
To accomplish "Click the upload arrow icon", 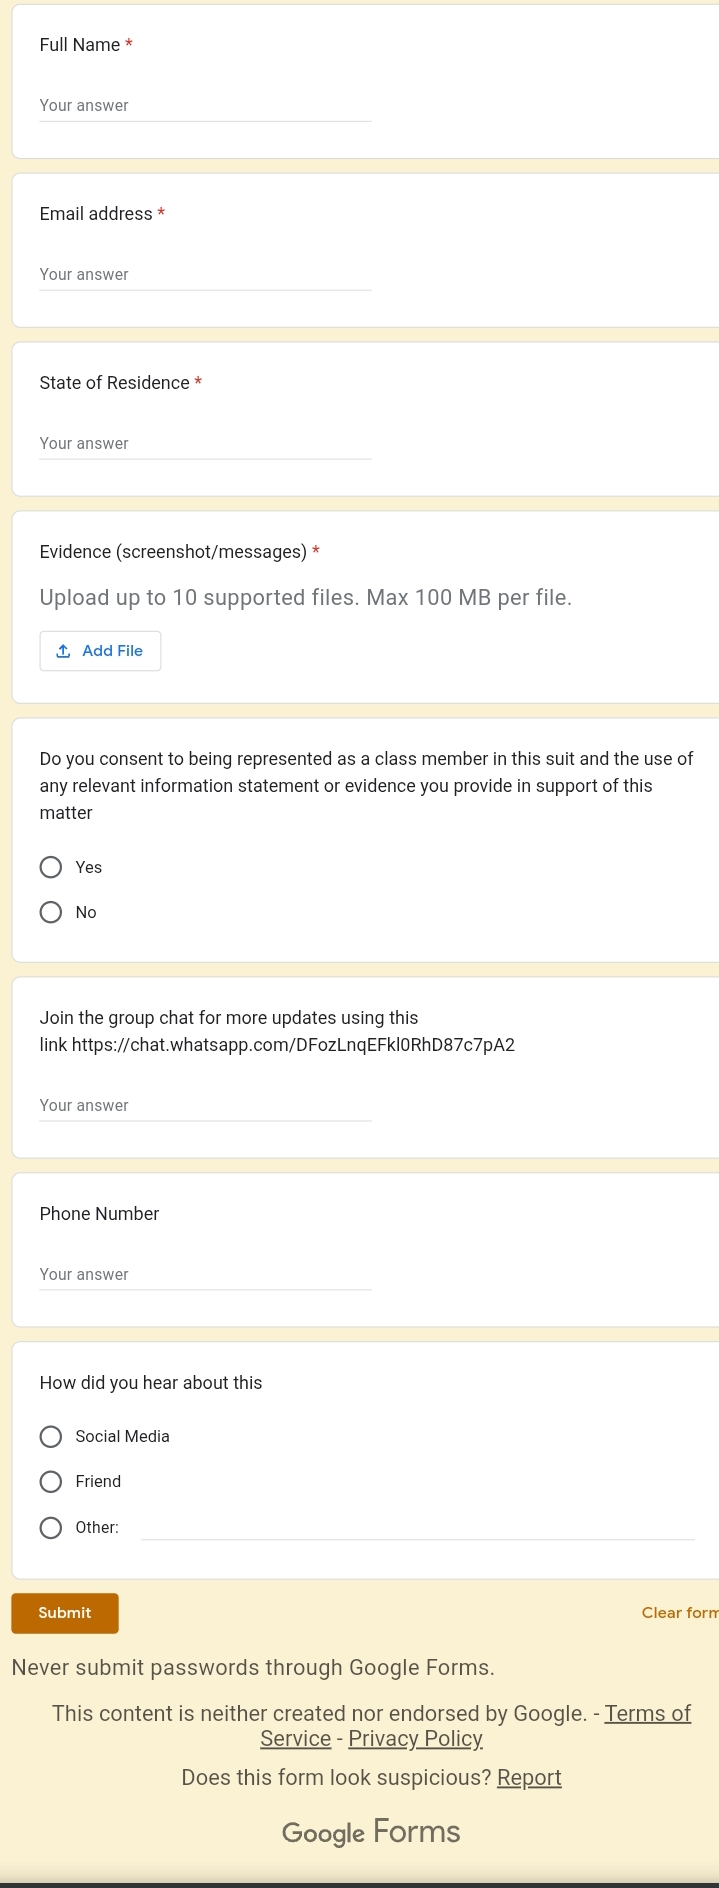I will (x=63, y=651).
